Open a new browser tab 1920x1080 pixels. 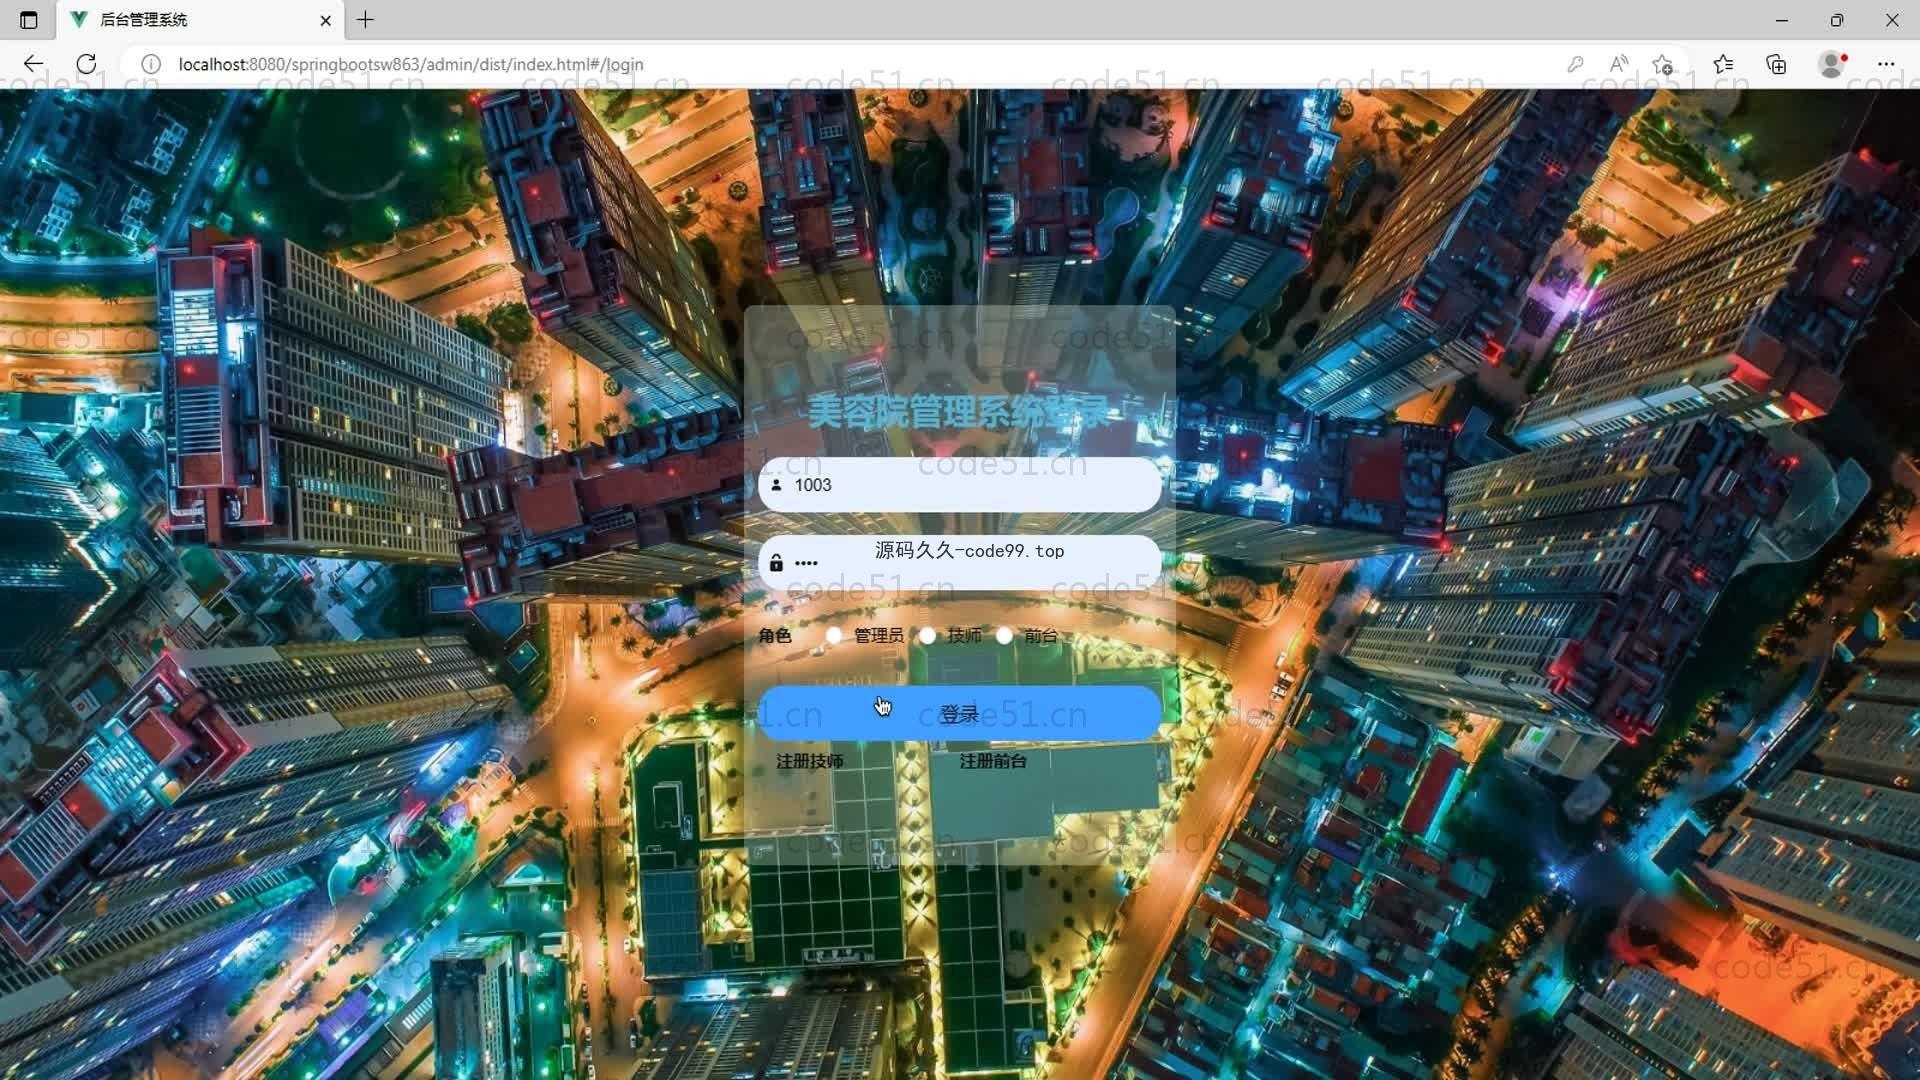coord(366,20)
